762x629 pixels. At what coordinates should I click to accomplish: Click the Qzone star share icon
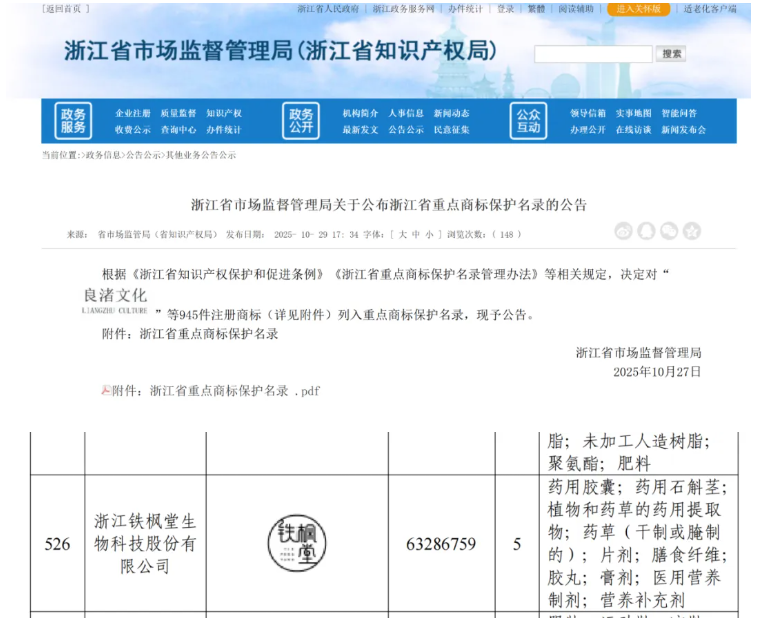point(692,232)
